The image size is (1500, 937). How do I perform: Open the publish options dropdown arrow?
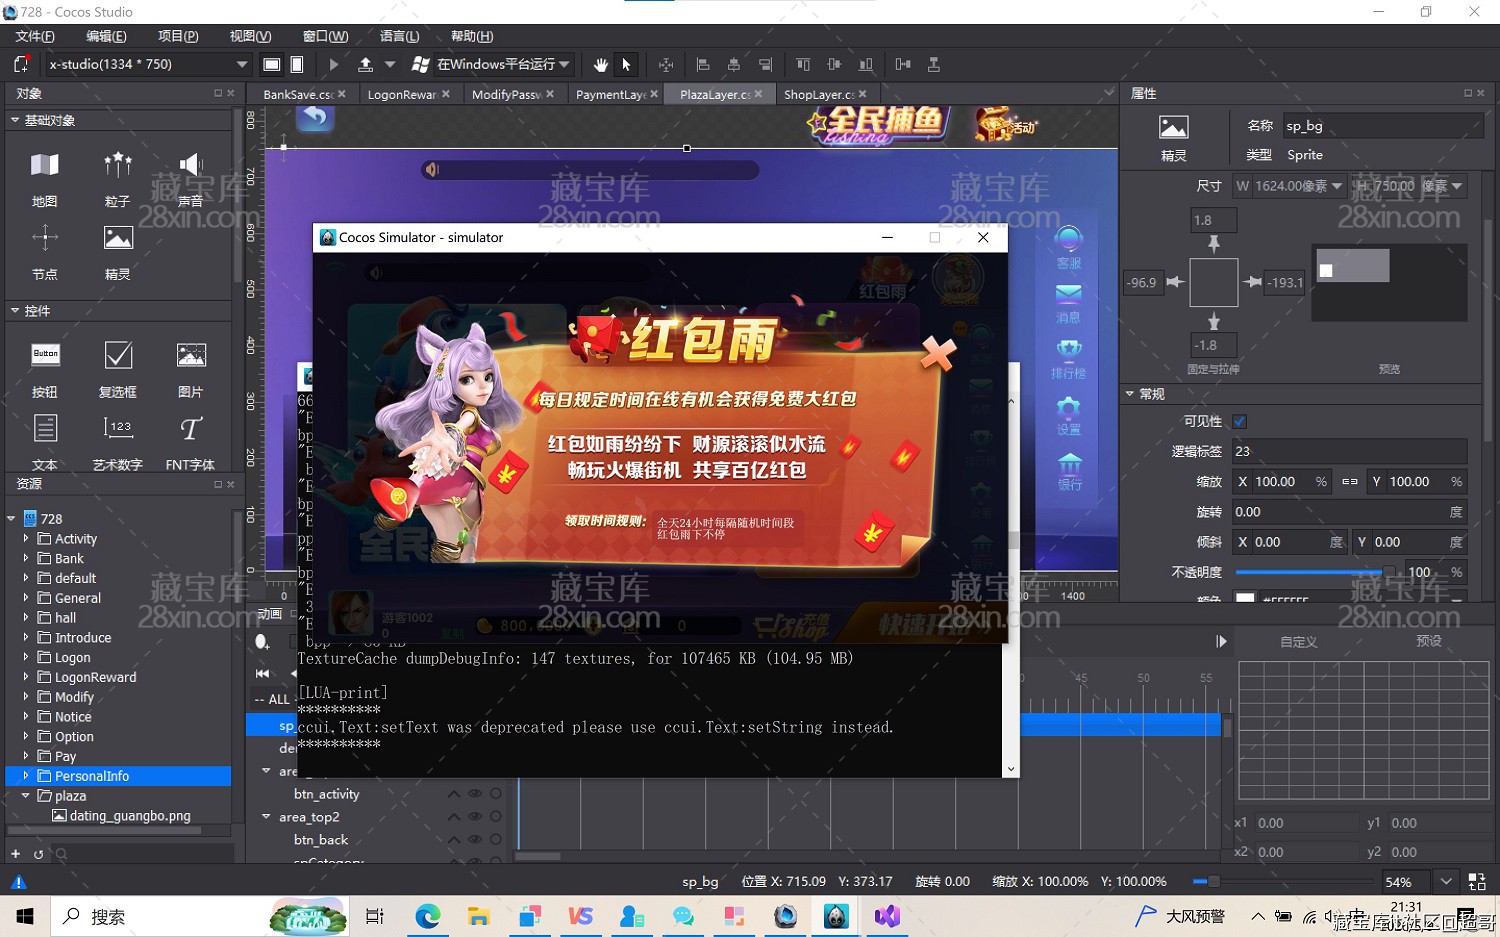pyautogui.click(x=390, y=64)
